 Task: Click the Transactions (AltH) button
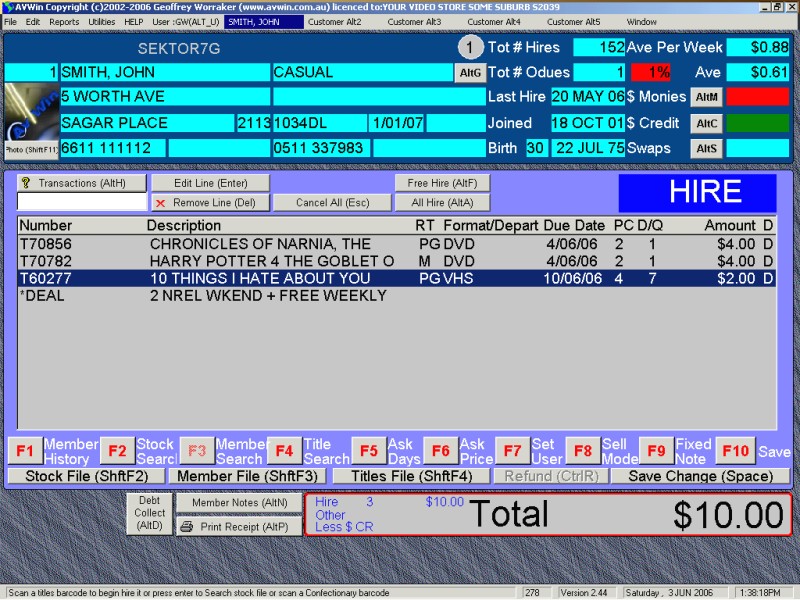(x=82, y=183)
